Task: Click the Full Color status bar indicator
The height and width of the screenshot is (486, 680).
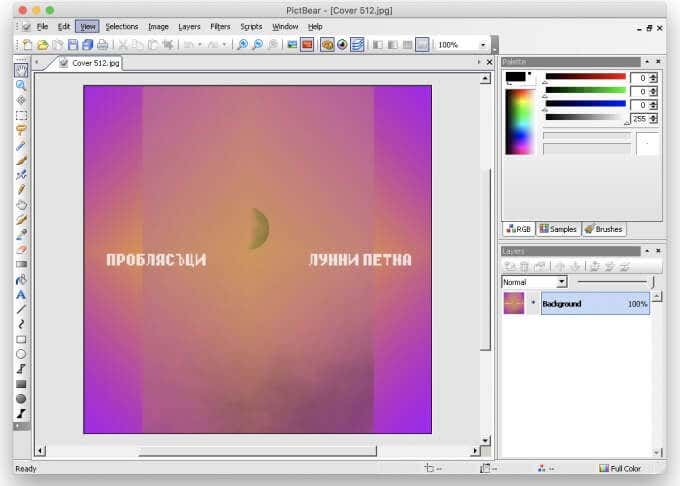Action: click(620, 469)
